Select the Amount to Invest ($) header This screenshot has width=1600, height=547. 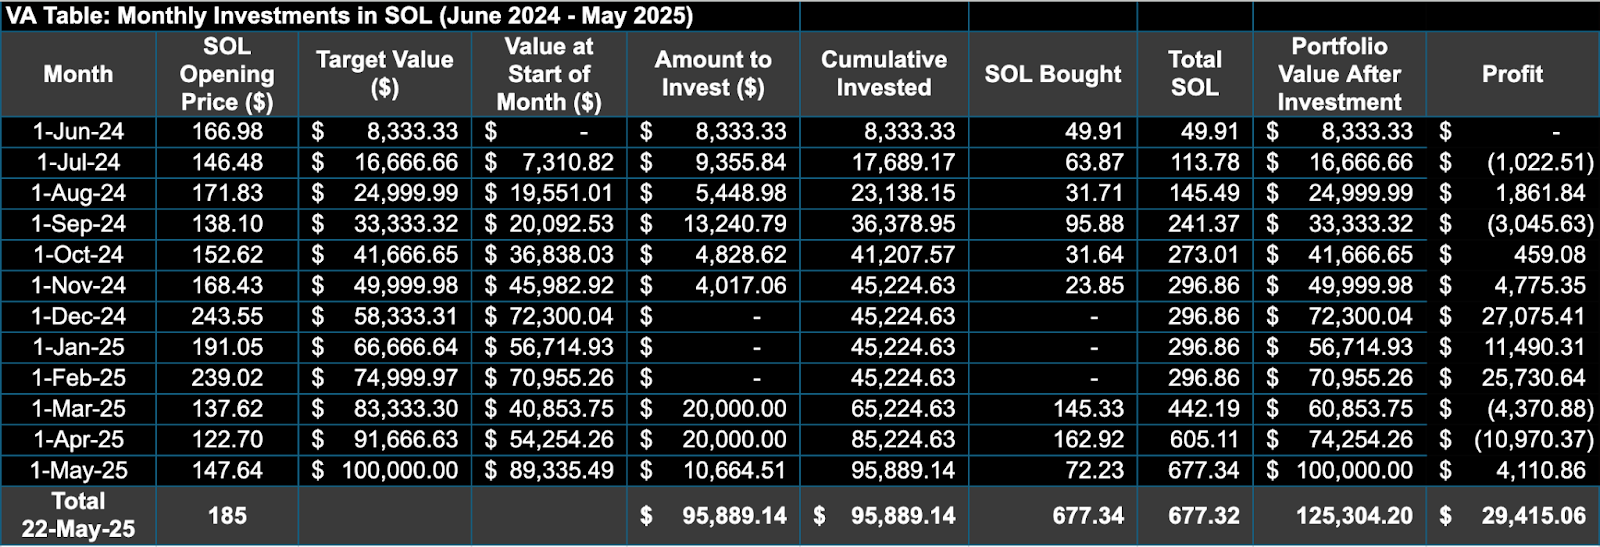click(713, 74)
